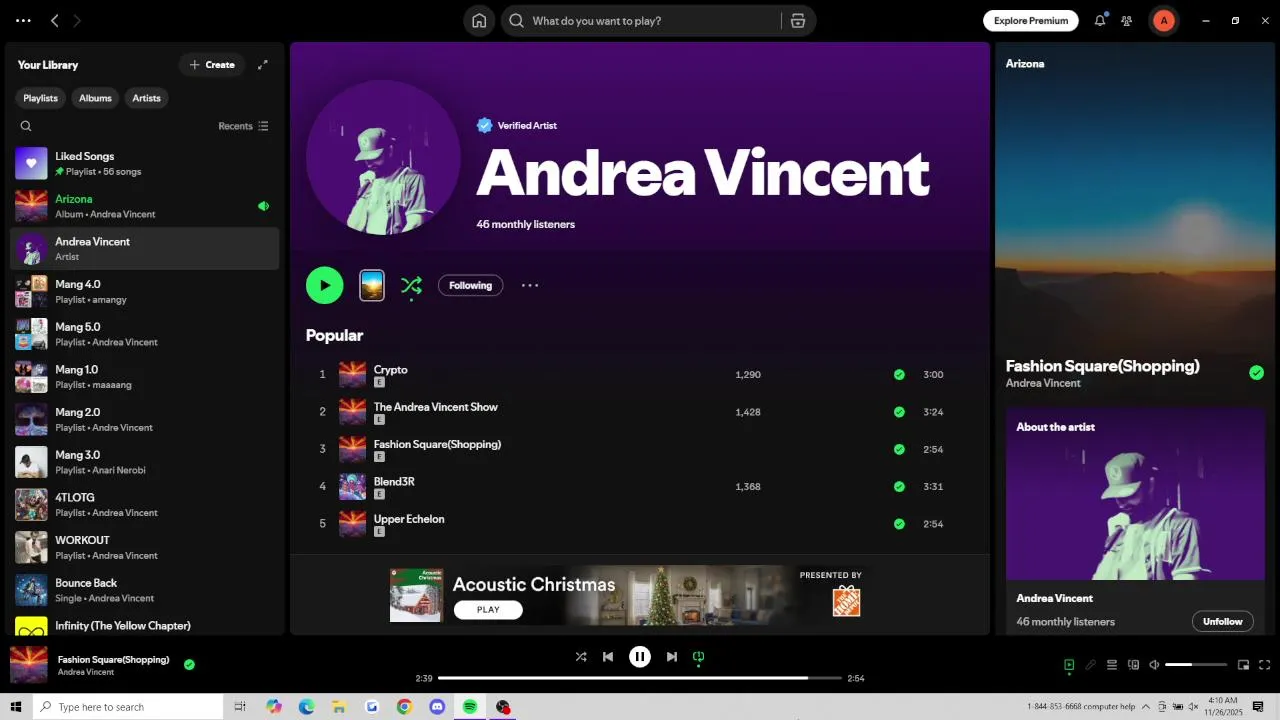This screenshot has width=1280, height=720.
Task: Adjust the volume slider
Action: pos(1196,665)
